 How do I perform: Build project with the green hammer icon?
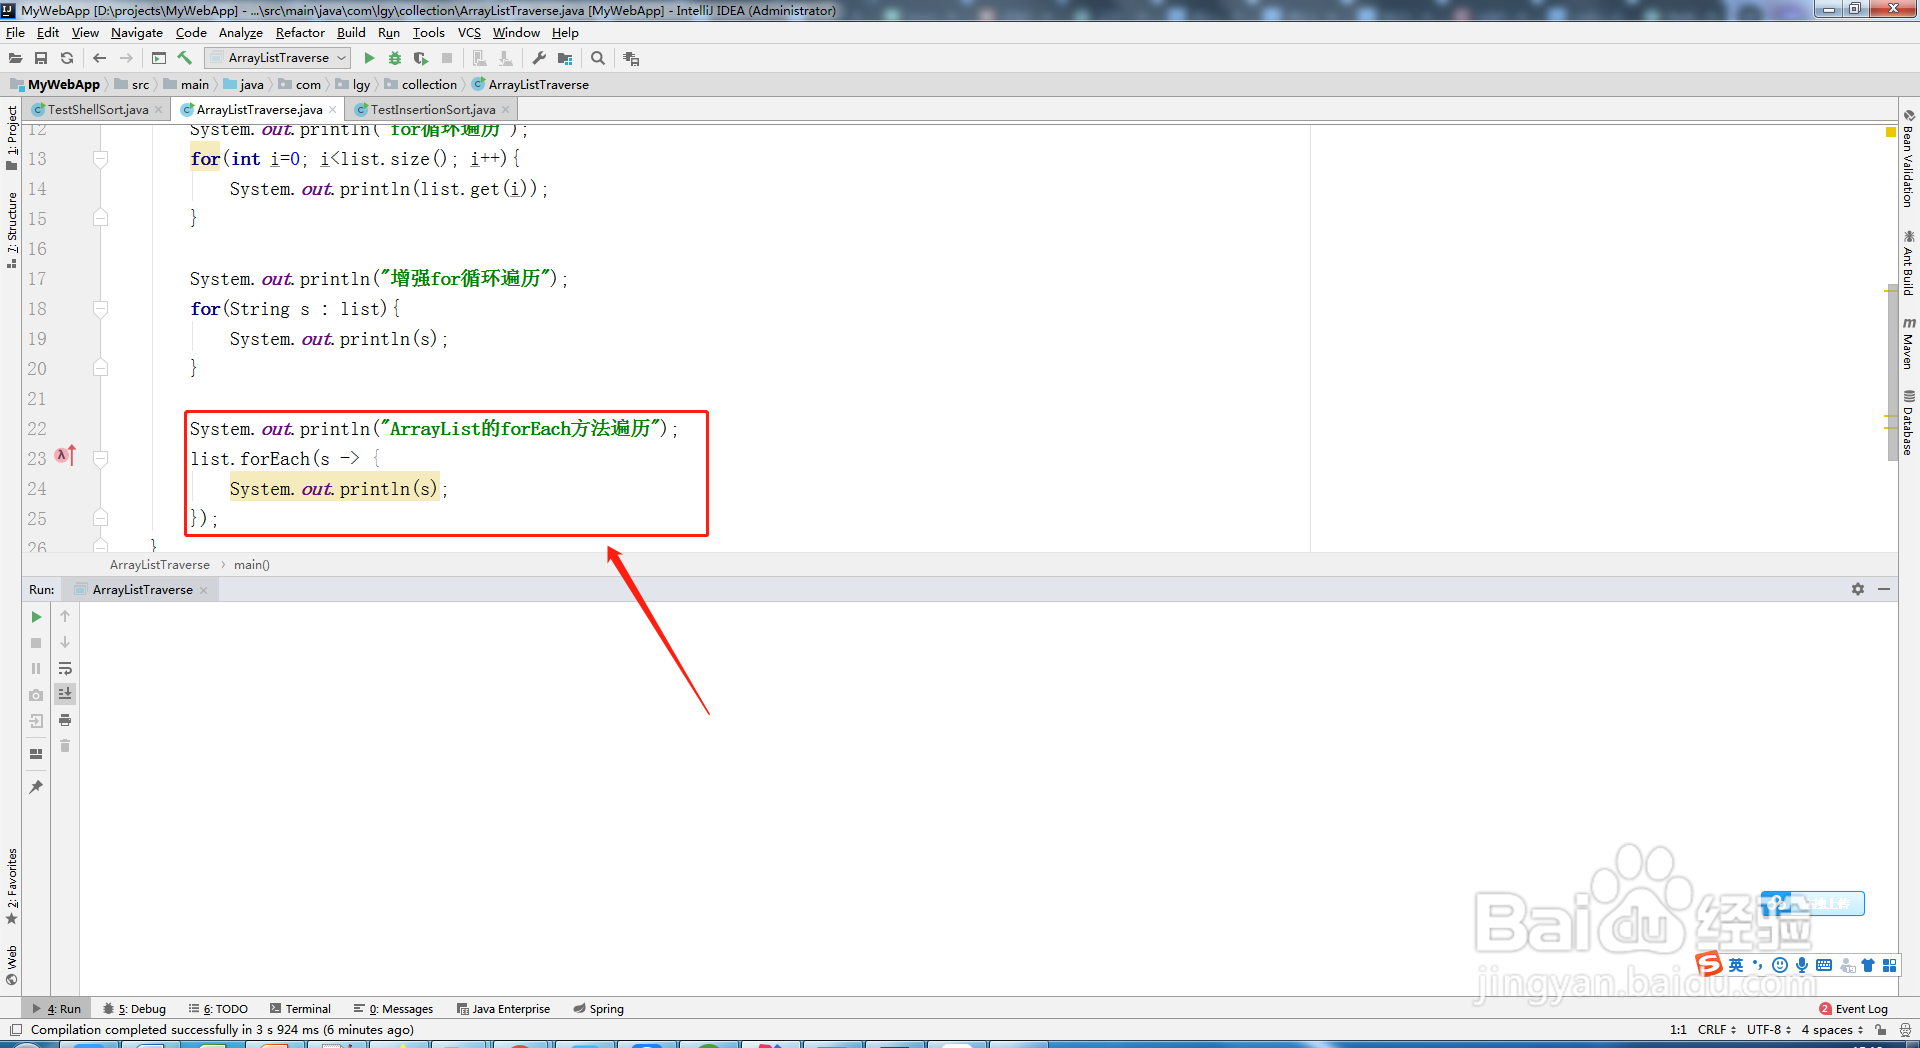[x=185, y=59]
